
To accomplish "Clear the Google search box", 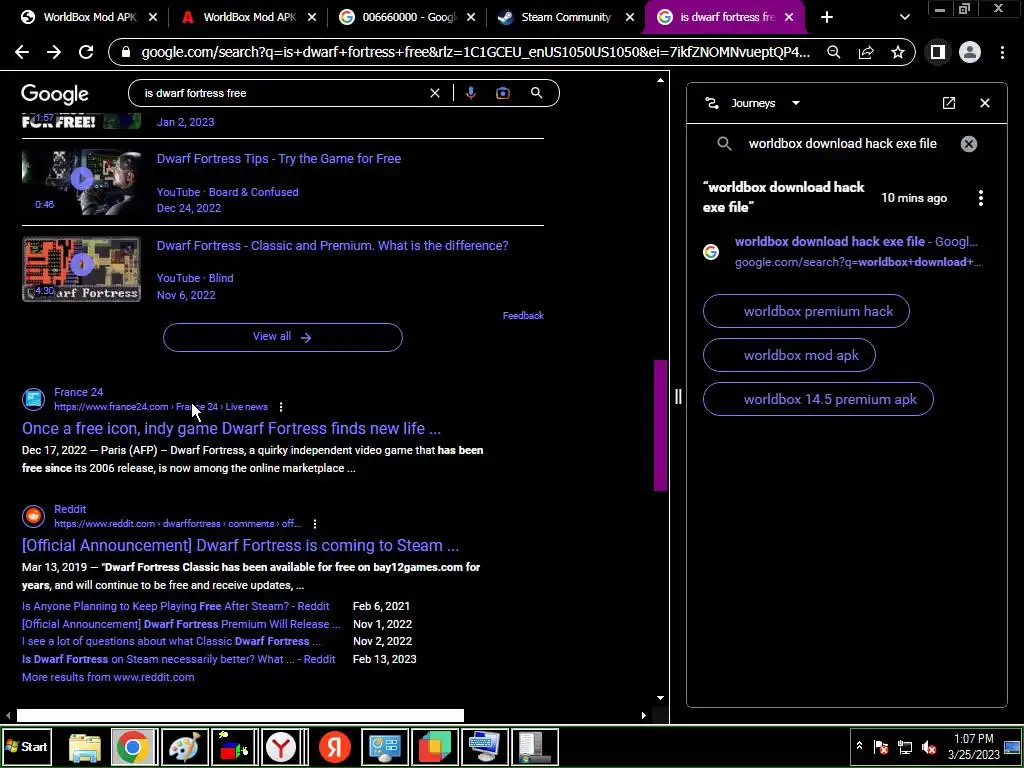I will 435,93.
